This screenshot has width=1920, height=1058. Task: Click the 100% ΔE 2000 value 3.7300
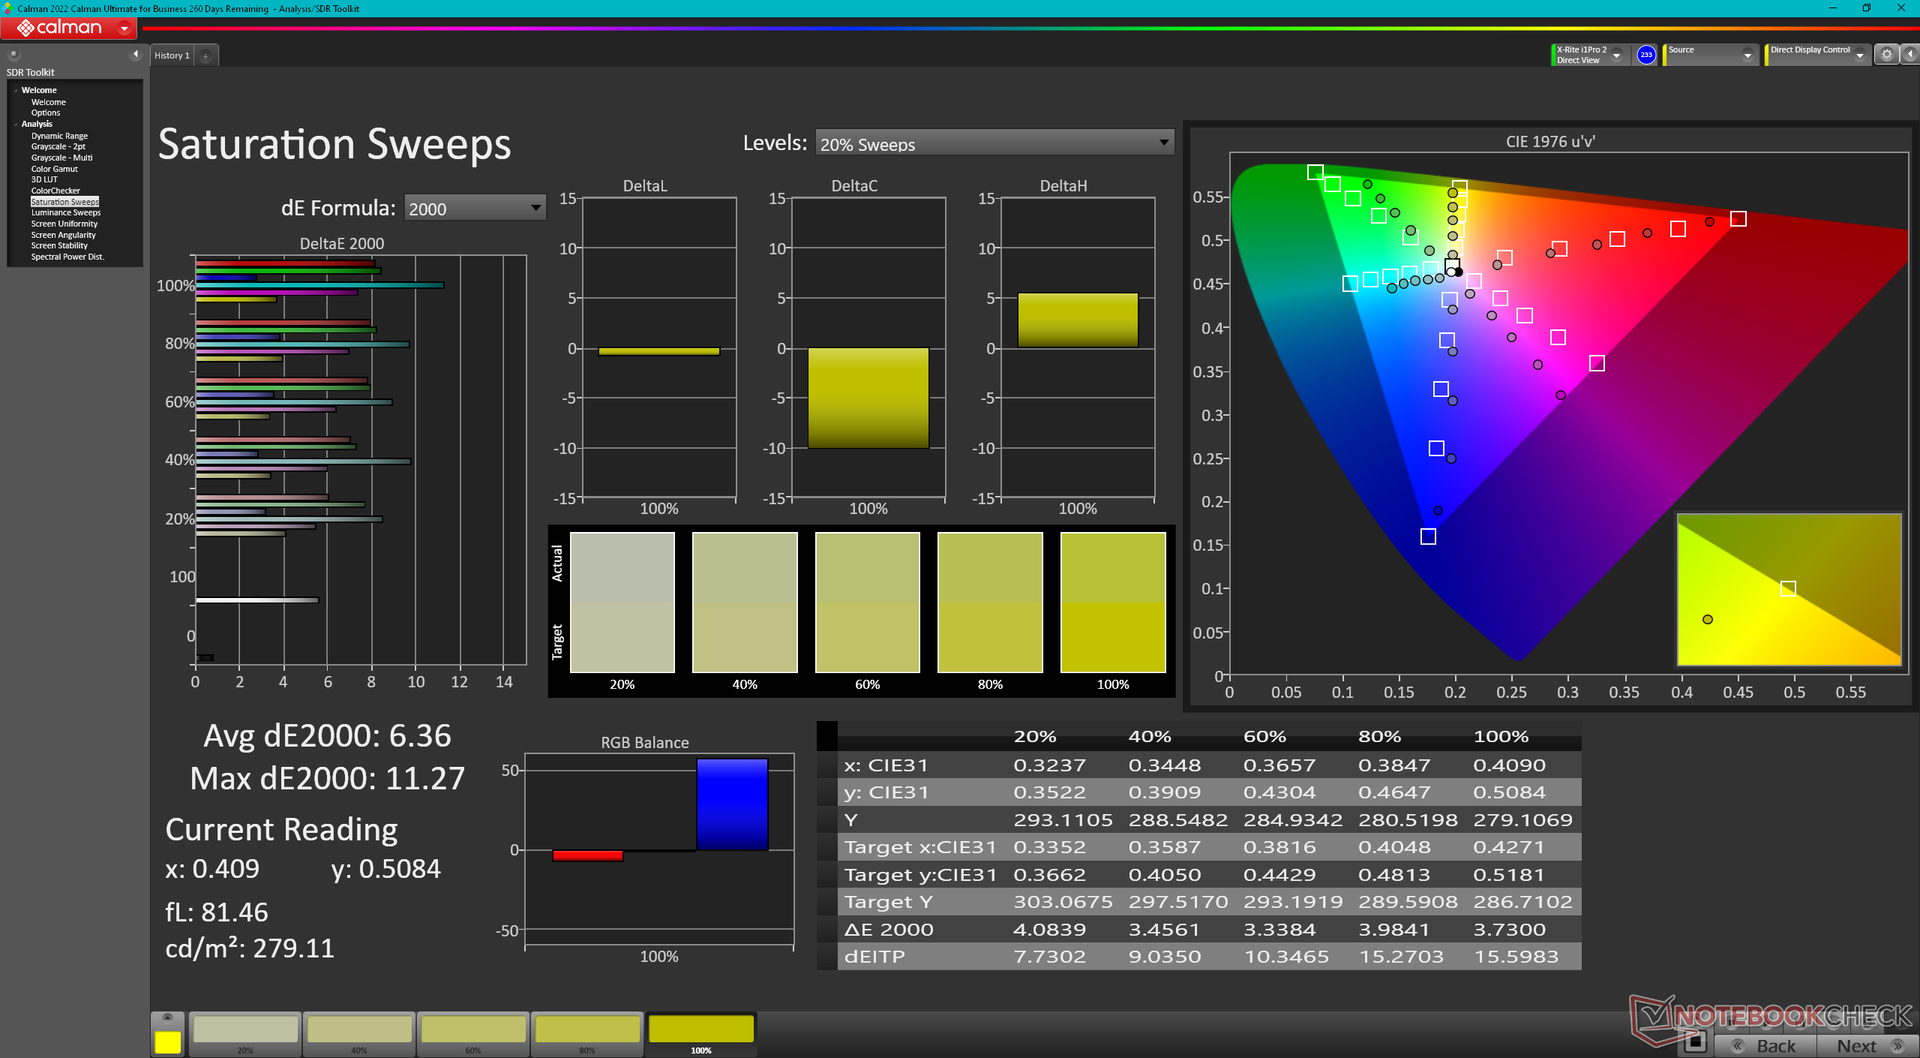pyautogui.click(x=1509, y=930)
